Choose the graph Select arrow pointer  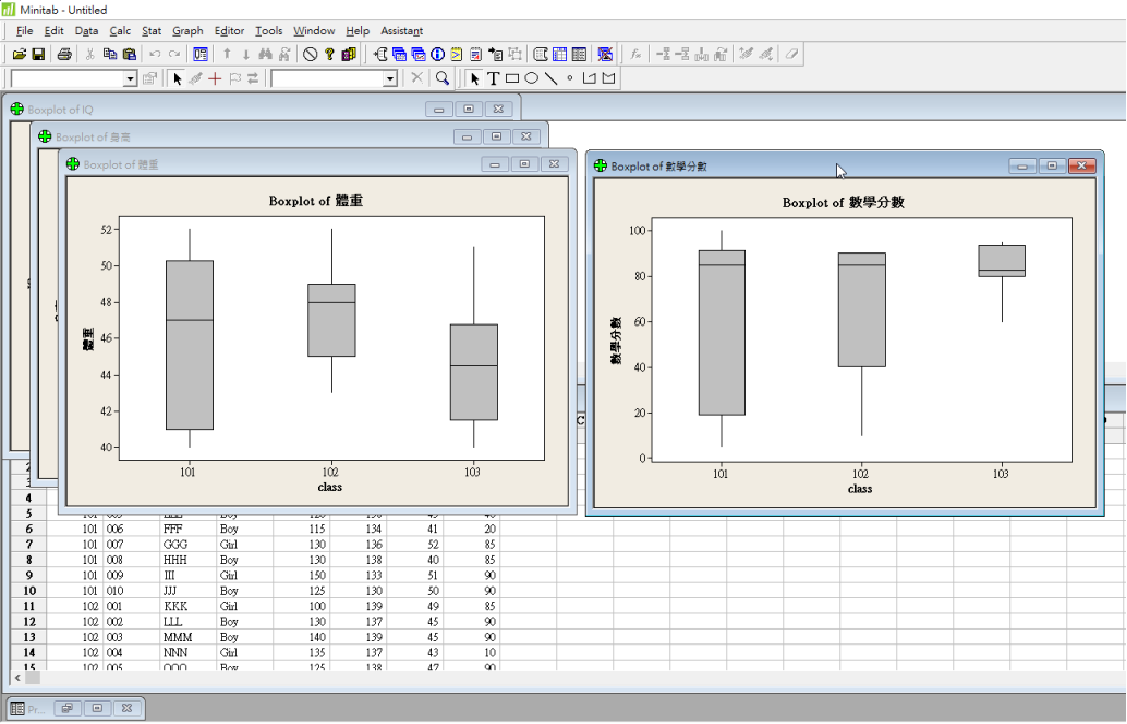coord(177,78)
